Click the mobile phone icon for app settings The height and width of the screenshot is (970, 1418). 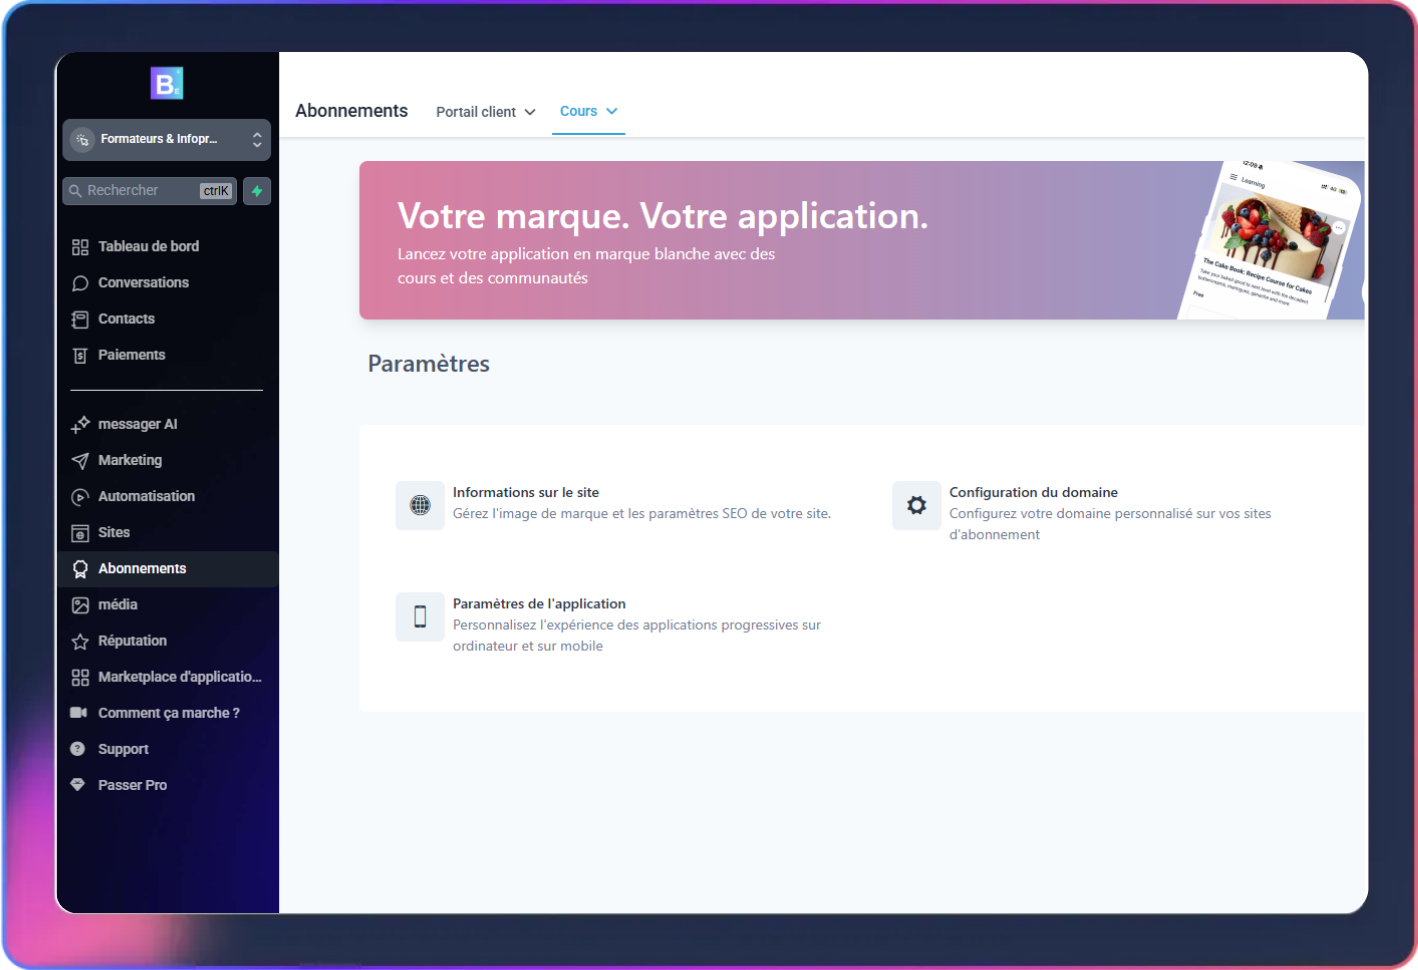[x=420, y=617]
